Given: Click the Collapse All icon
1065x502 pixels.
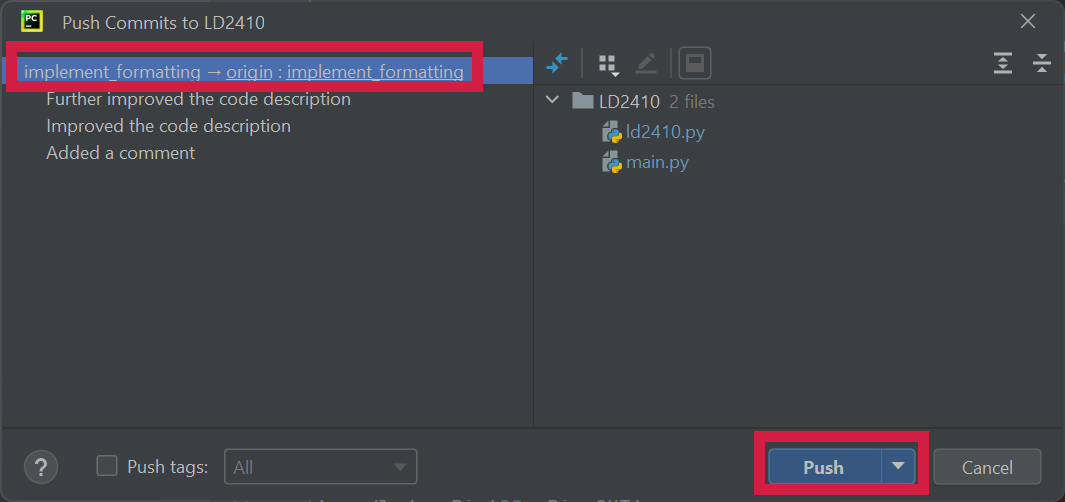Looking at the screenshot, I should click(x=1041, y=64).
